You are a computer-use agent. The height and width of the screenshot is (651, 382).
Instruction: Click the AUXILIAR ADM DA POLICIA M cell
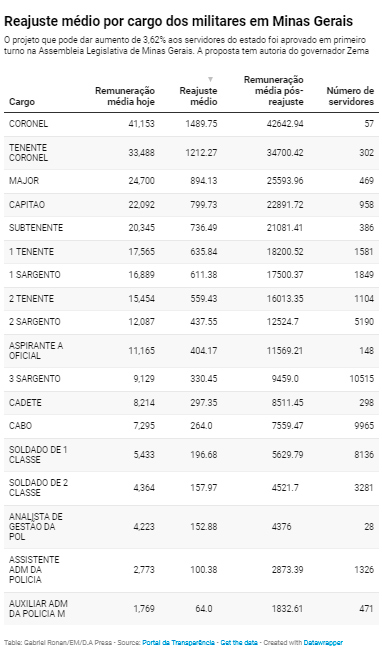38,608
